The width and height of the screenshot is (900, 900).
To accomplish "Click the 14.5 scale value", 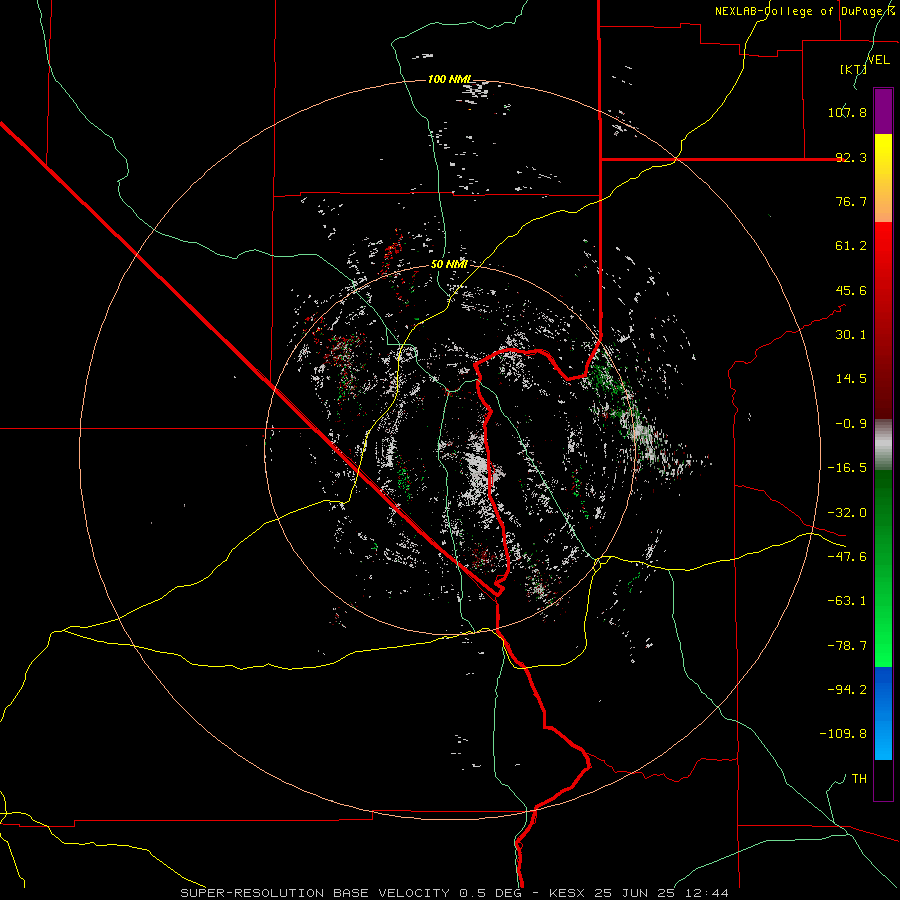I will 851,379.
